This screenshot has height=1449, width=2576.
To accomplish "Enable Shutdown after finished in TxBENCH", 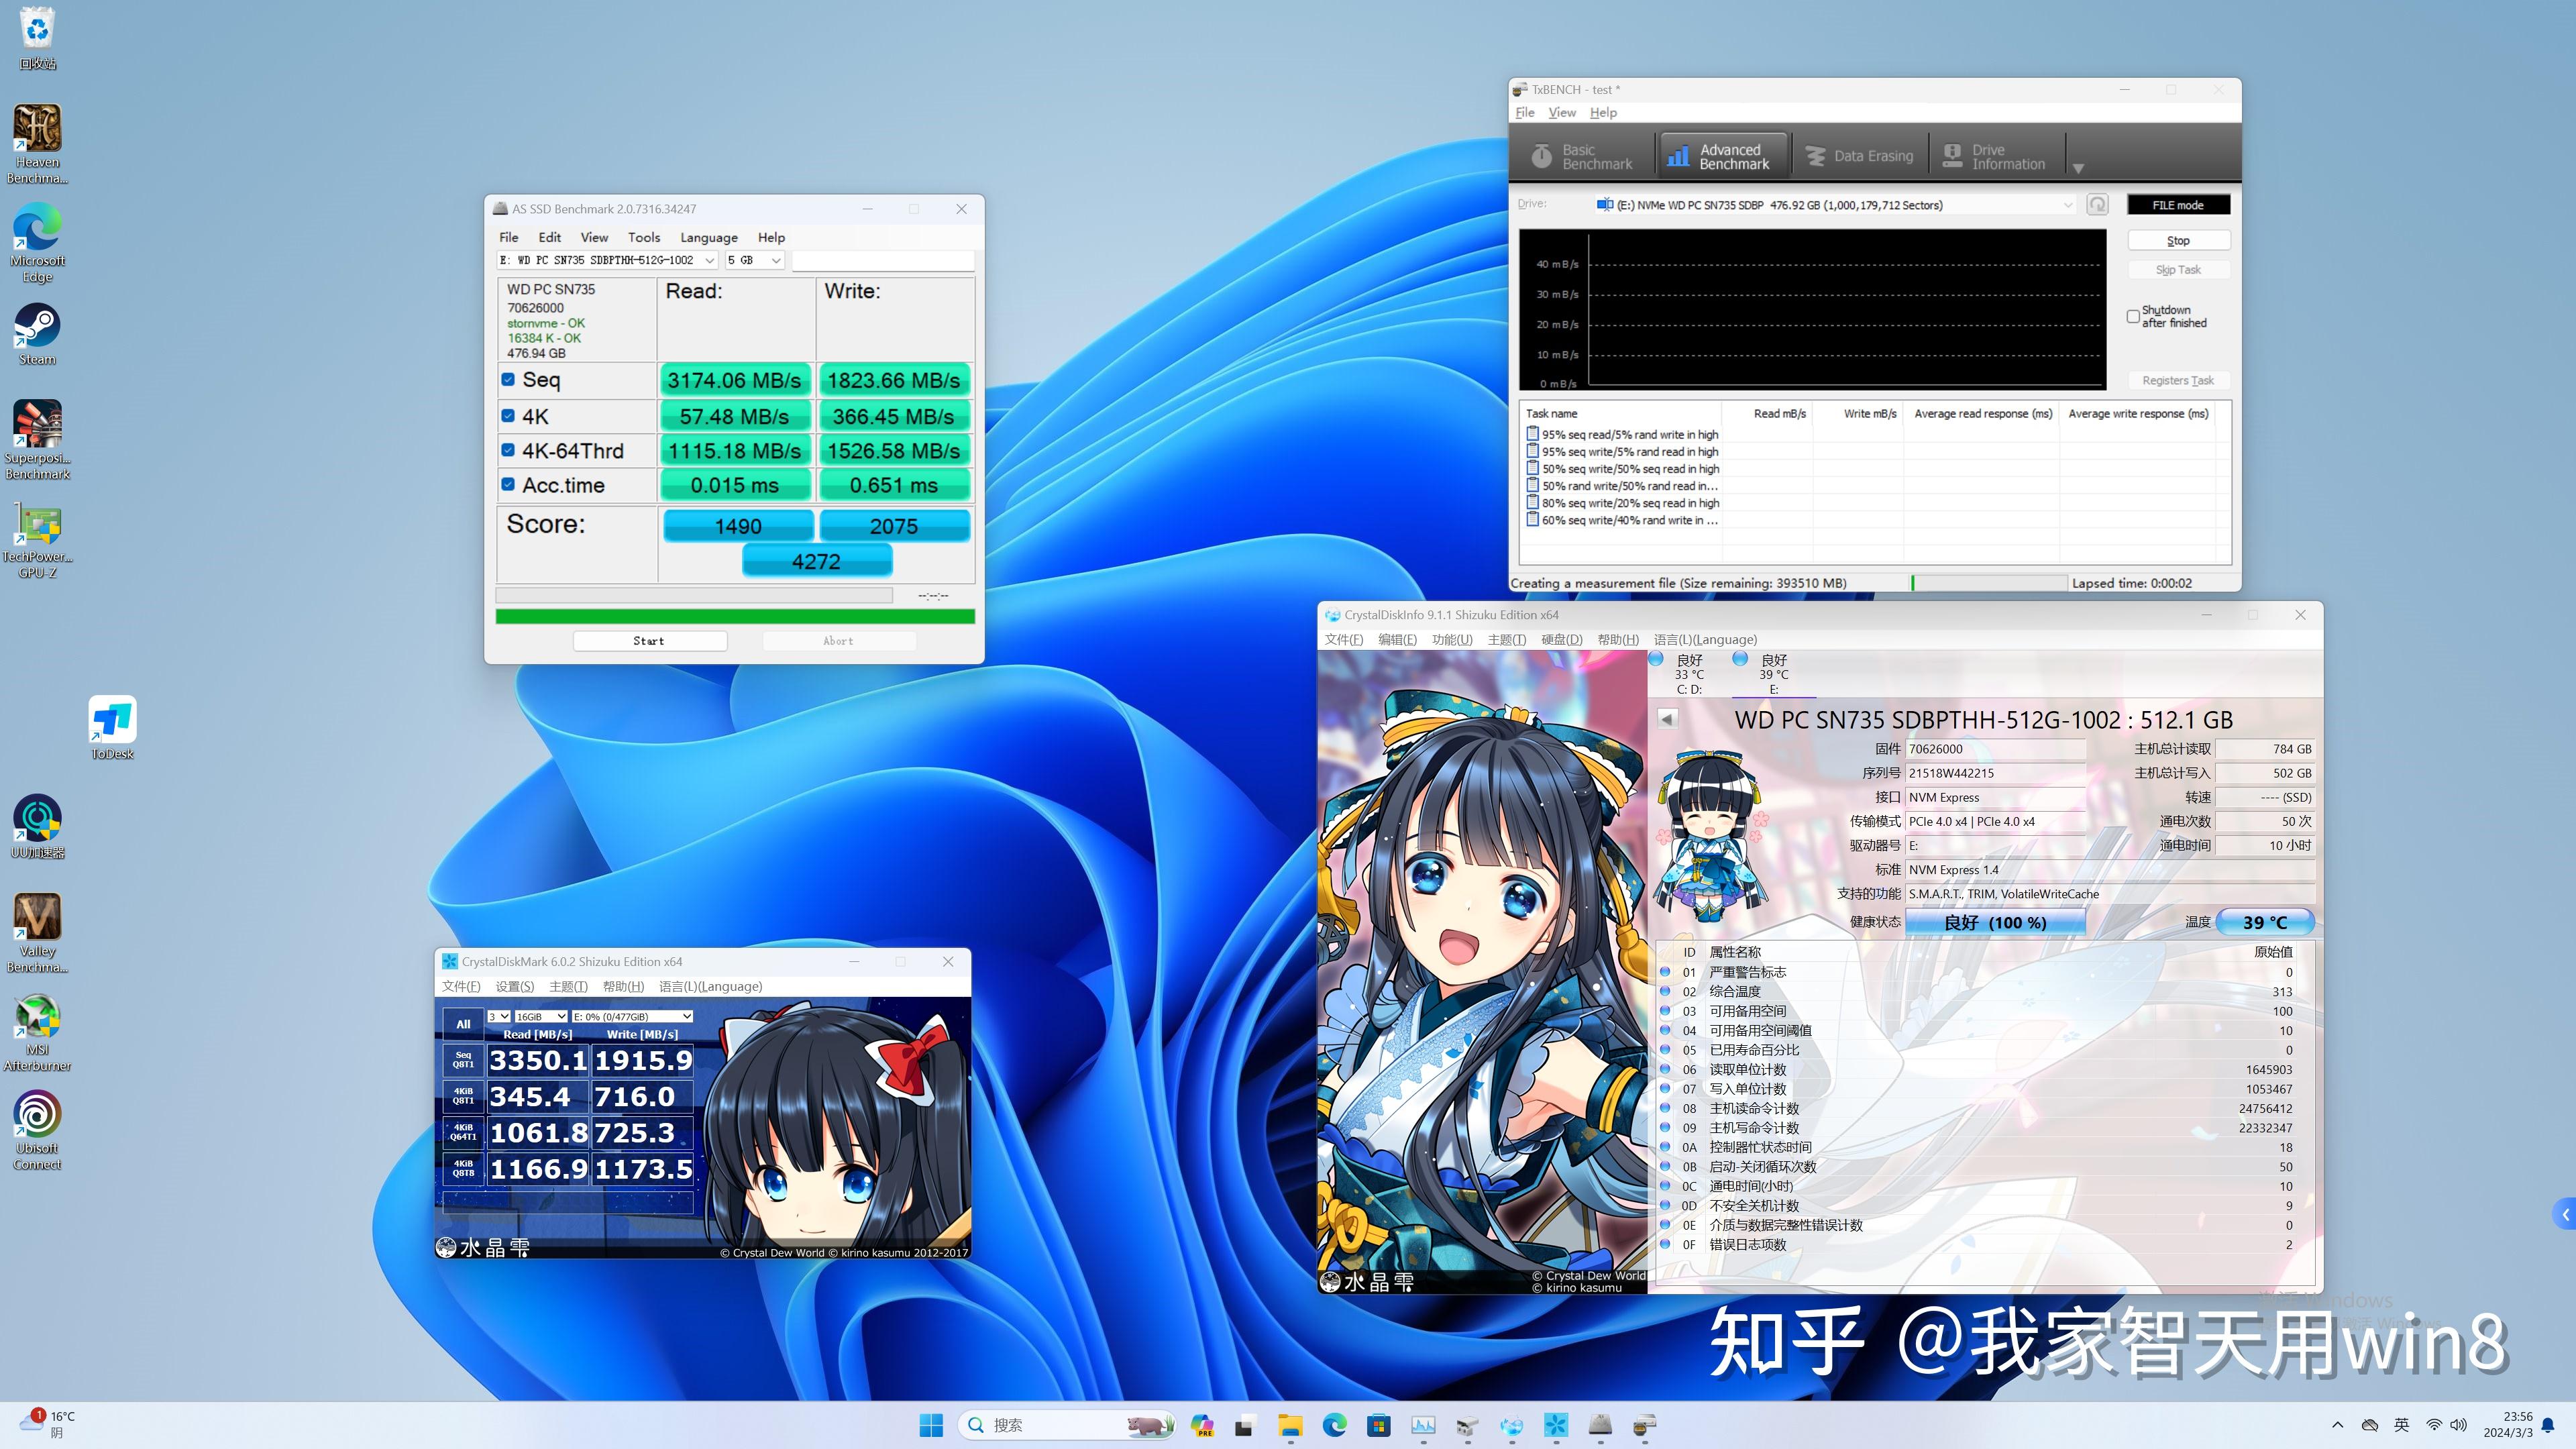I will 2133,316.
